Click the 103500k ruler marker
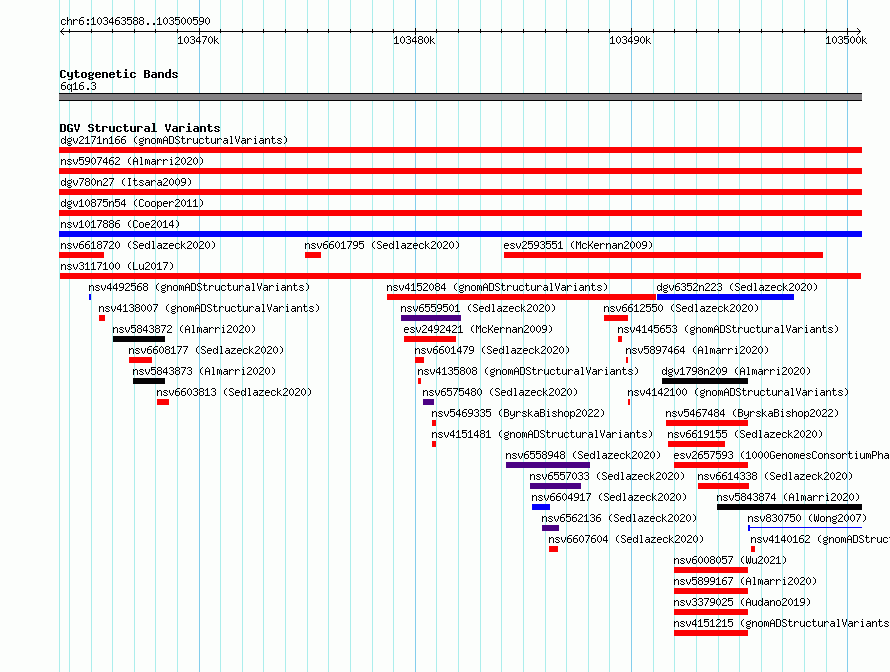 (x=846, y=40)
